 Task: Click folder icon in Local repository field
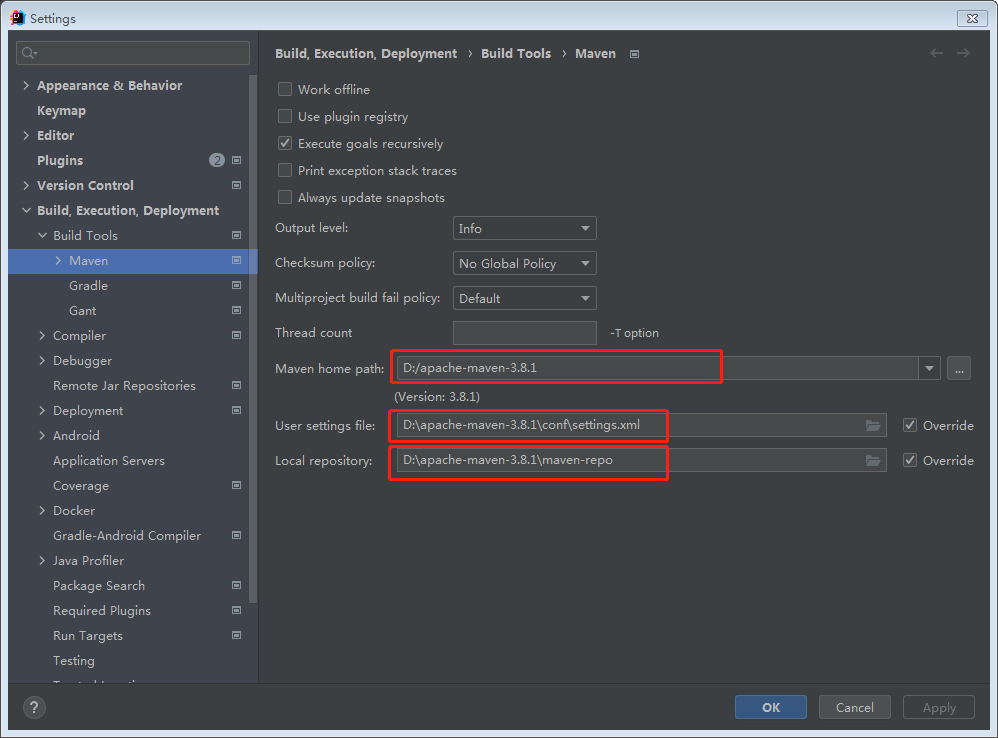(x=873, y=461)
